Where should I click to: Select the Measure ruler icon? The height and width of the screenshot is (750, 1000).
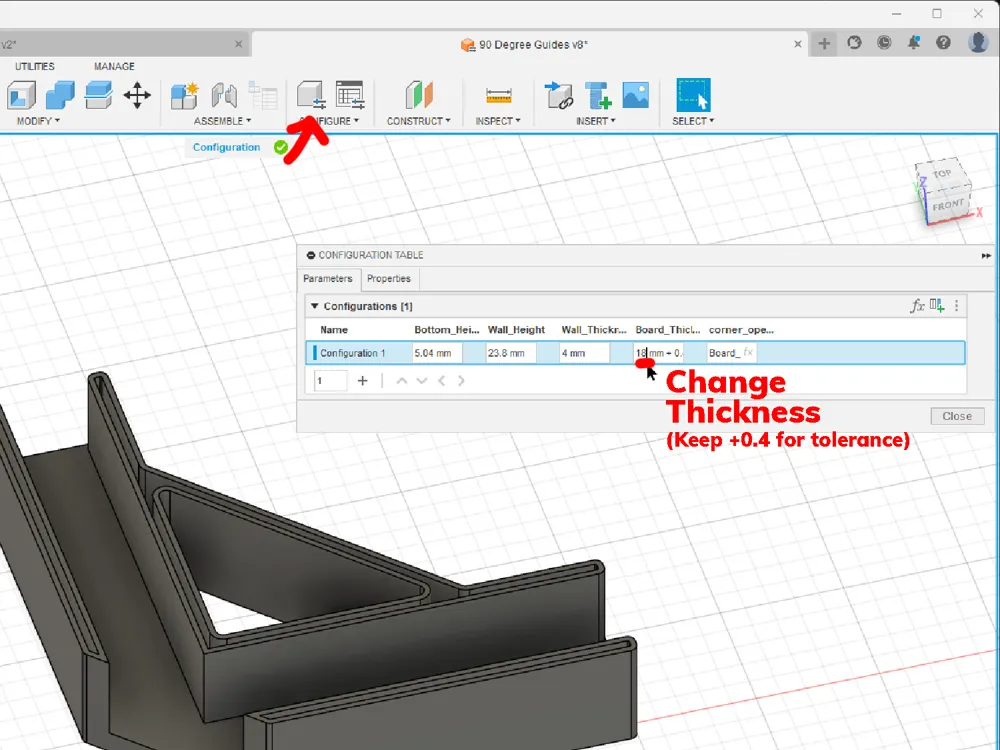point(498,96)
